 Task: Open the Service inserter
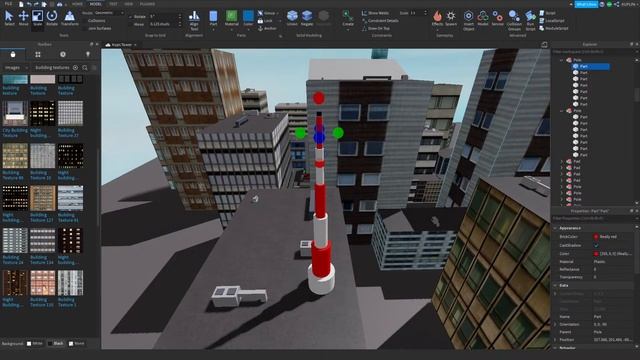[498, 18]
